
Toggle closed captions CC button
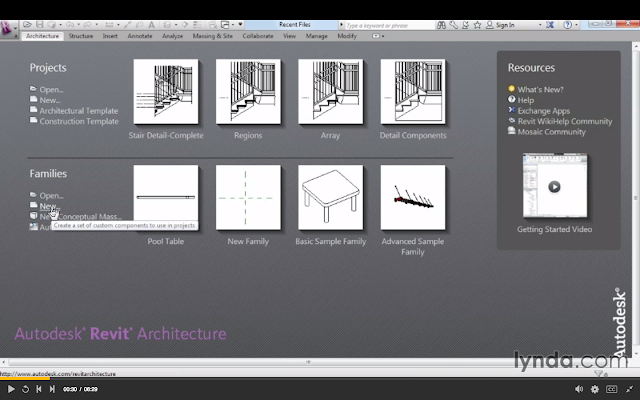[x=611, y=389]
